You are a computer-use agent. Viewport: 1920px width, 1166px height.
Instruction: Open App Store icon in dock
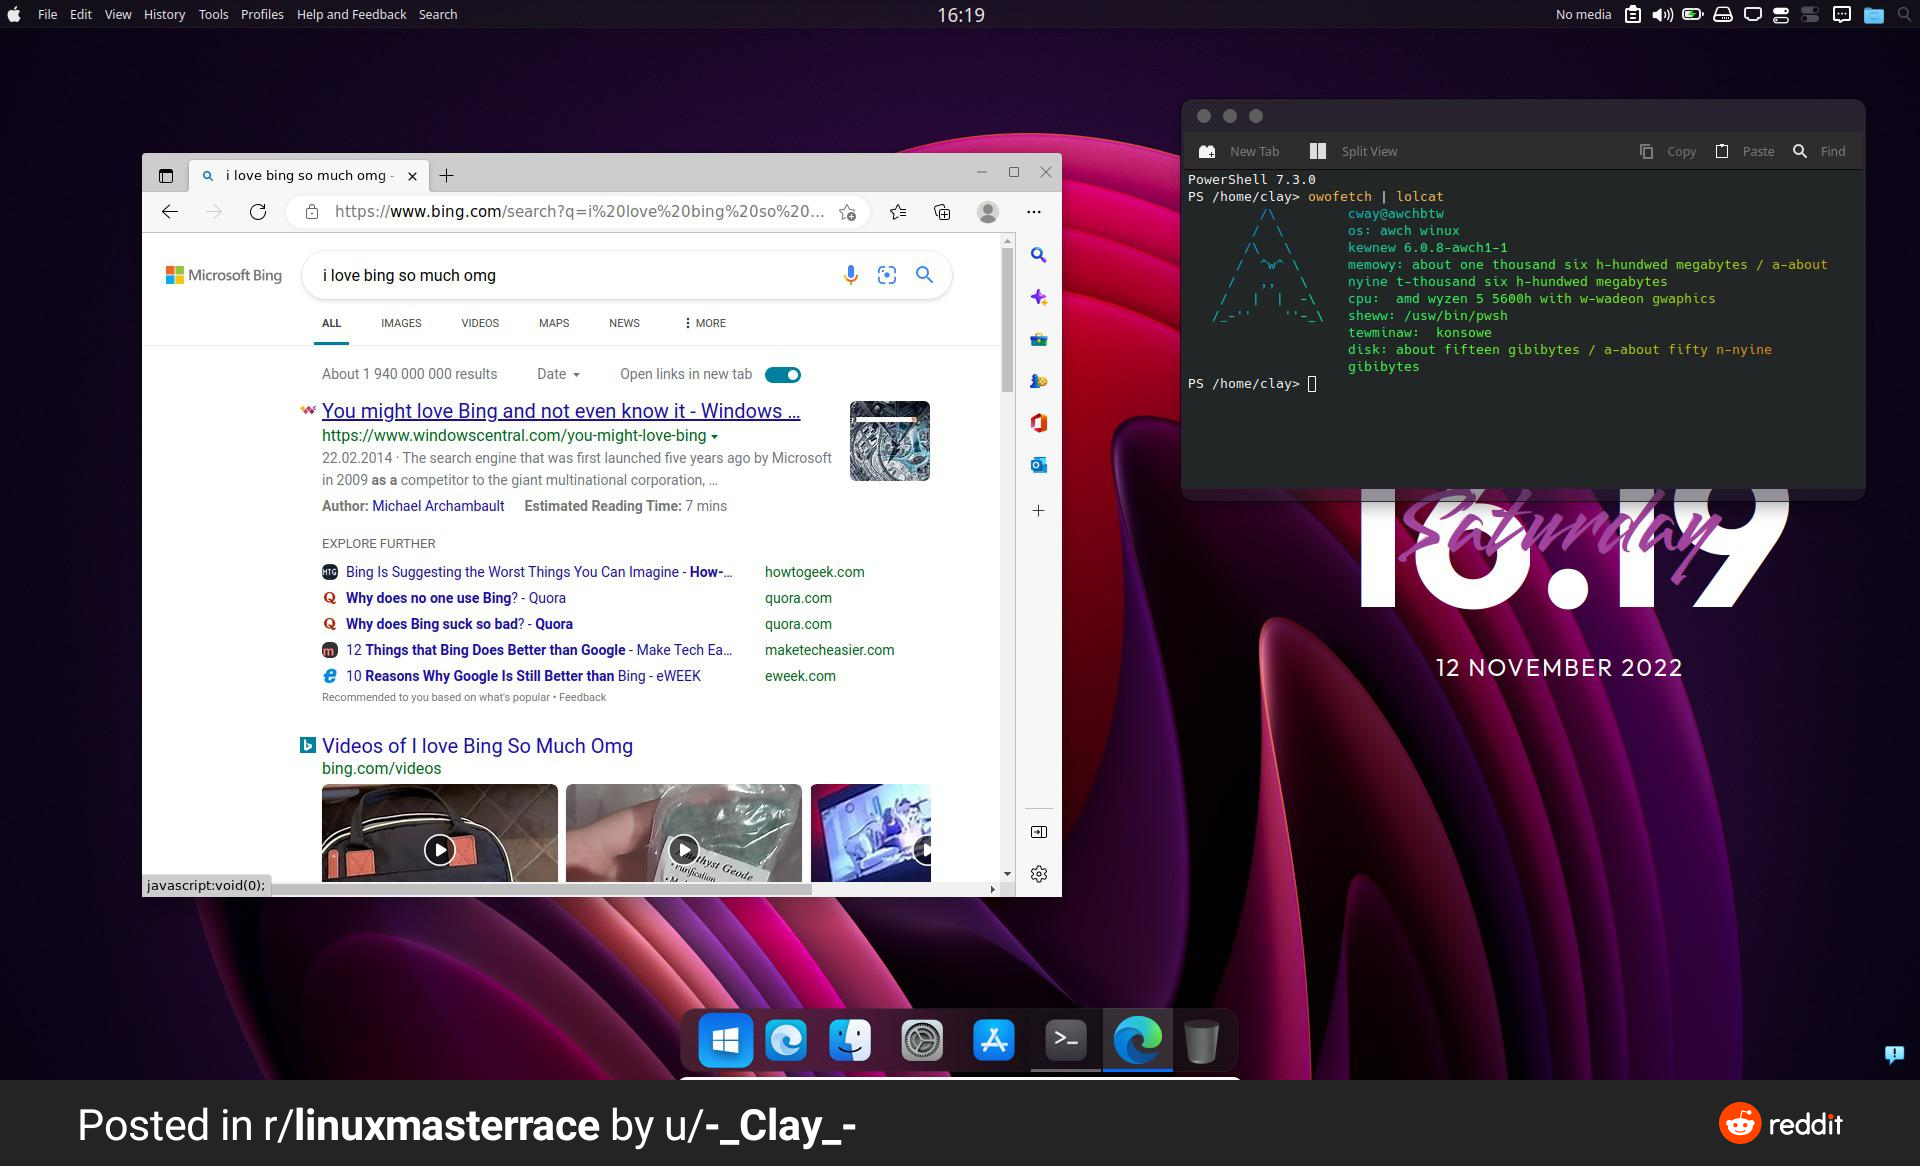994,1041
